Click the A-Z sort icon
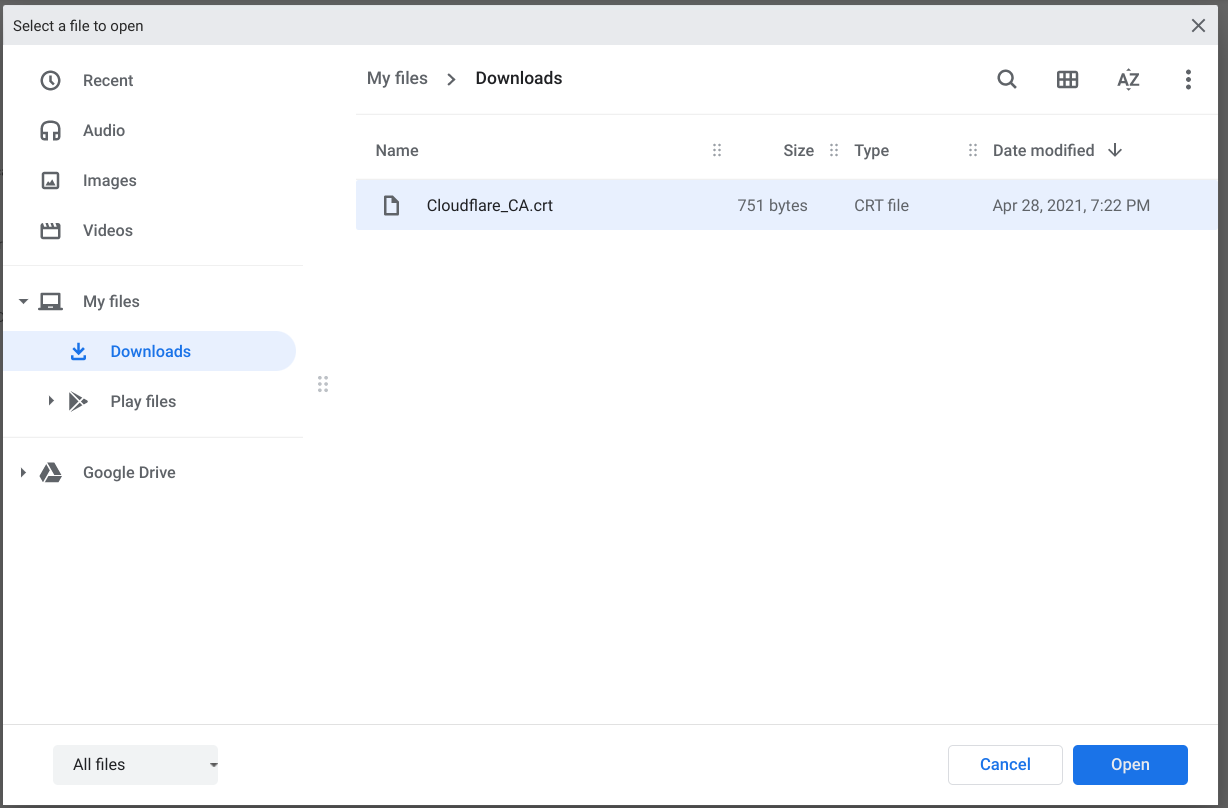The width and height of the screenshot is (1228, 808). click(1128, 79)
